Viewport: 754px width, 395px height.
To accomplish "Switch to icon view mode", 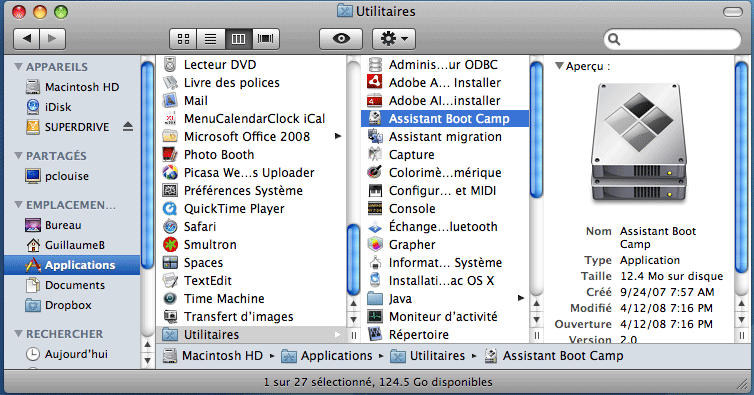I will [183, 38].
